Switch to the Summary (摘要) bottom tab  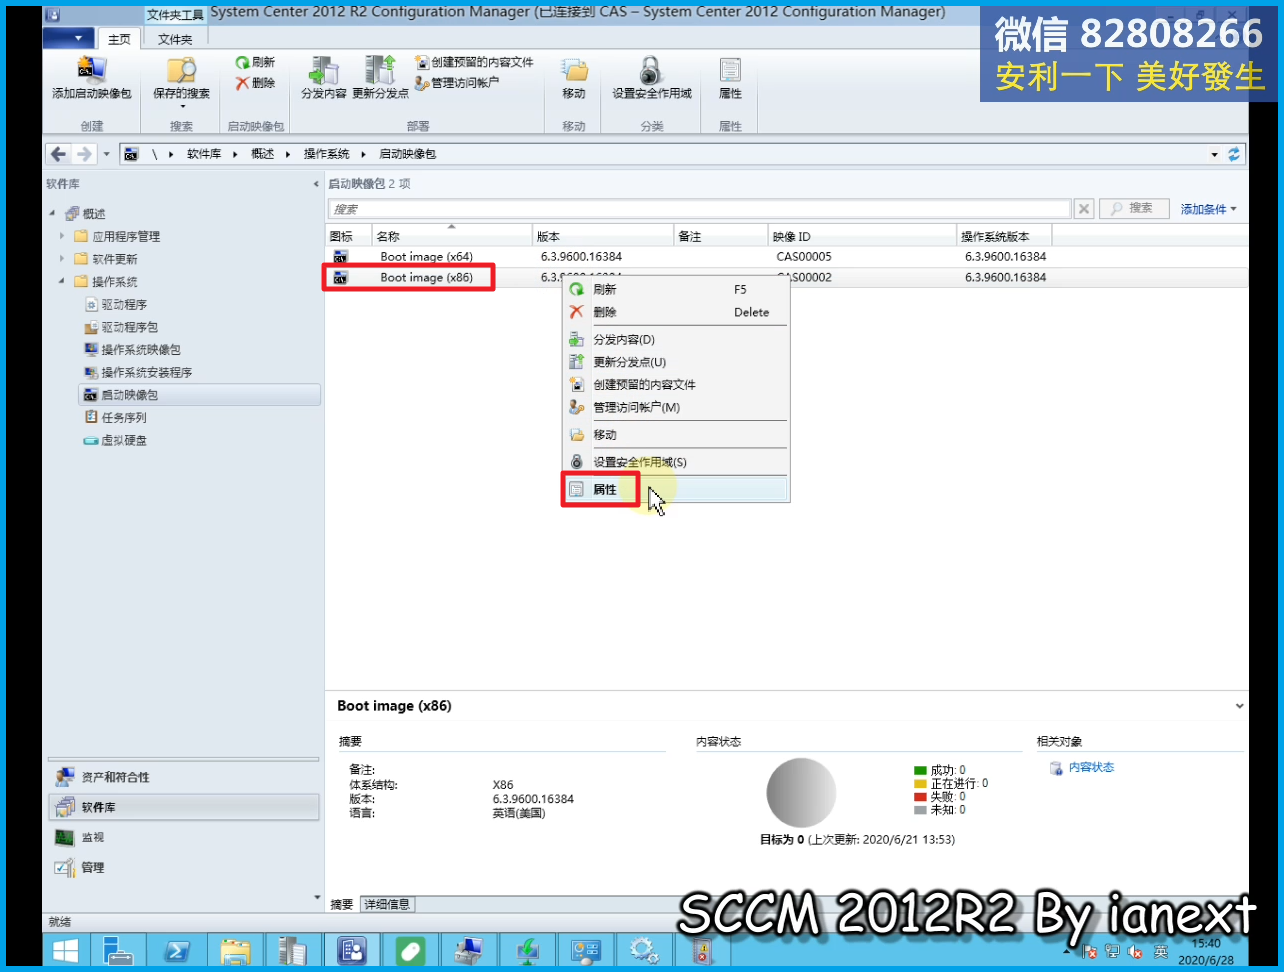coord(342,904)
